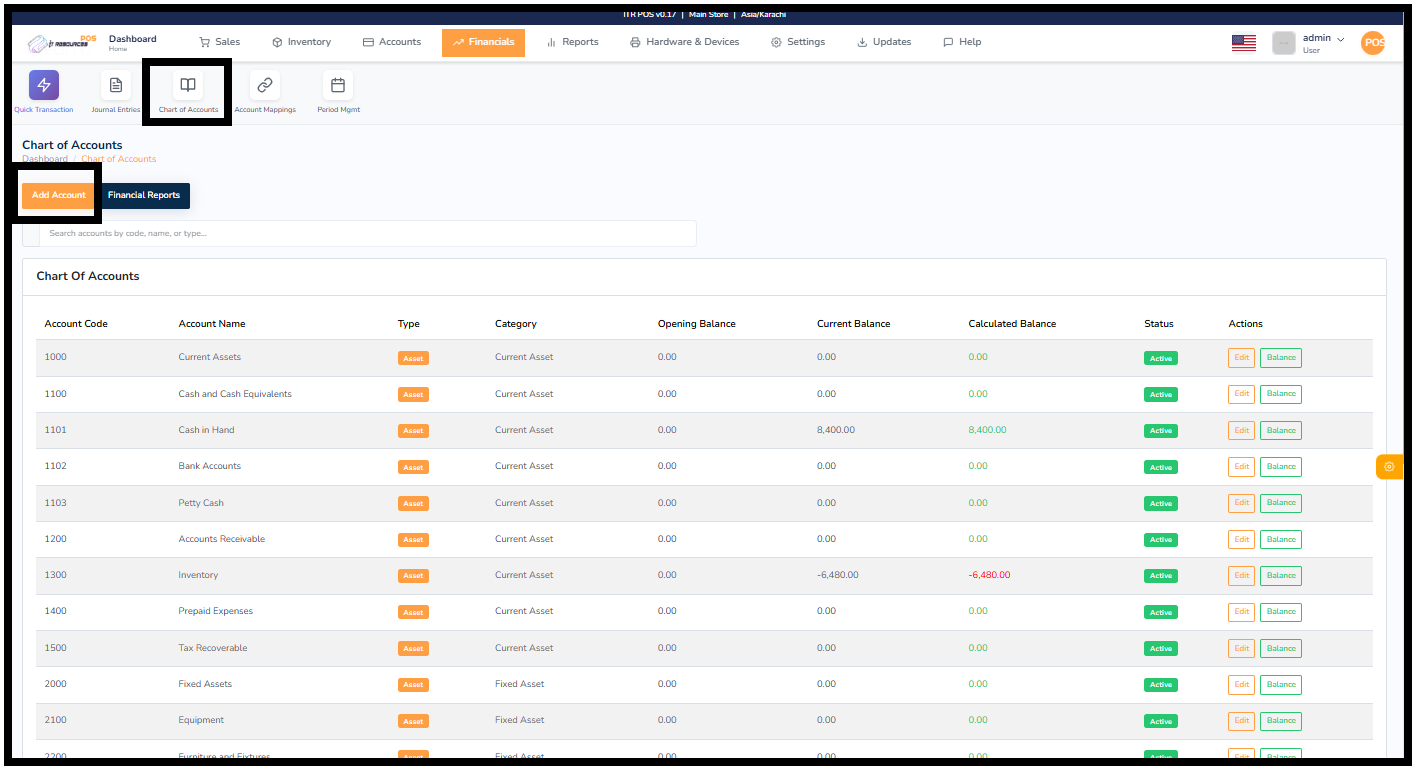The width and height of the screenshot is (1420, 772).
Task: Click Edit for Cash in Hand account
Action: pos(1241,430)
